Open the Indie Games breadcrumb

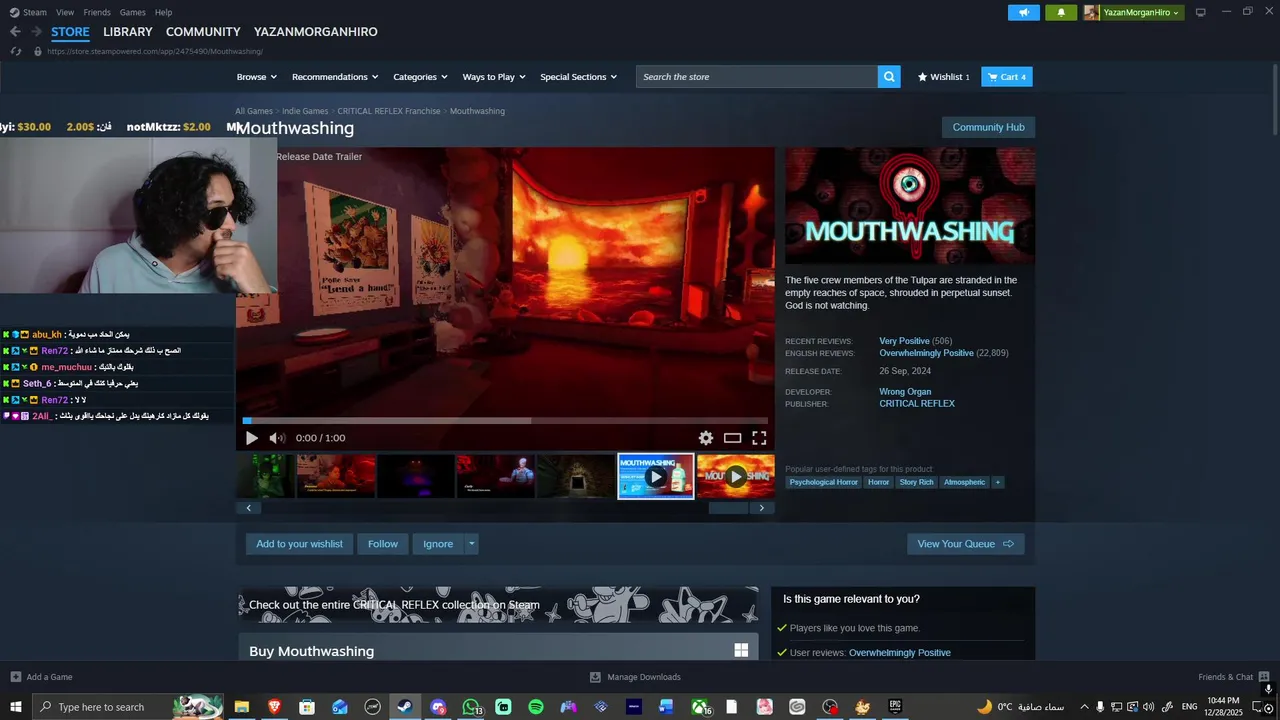tap(305, 111)
